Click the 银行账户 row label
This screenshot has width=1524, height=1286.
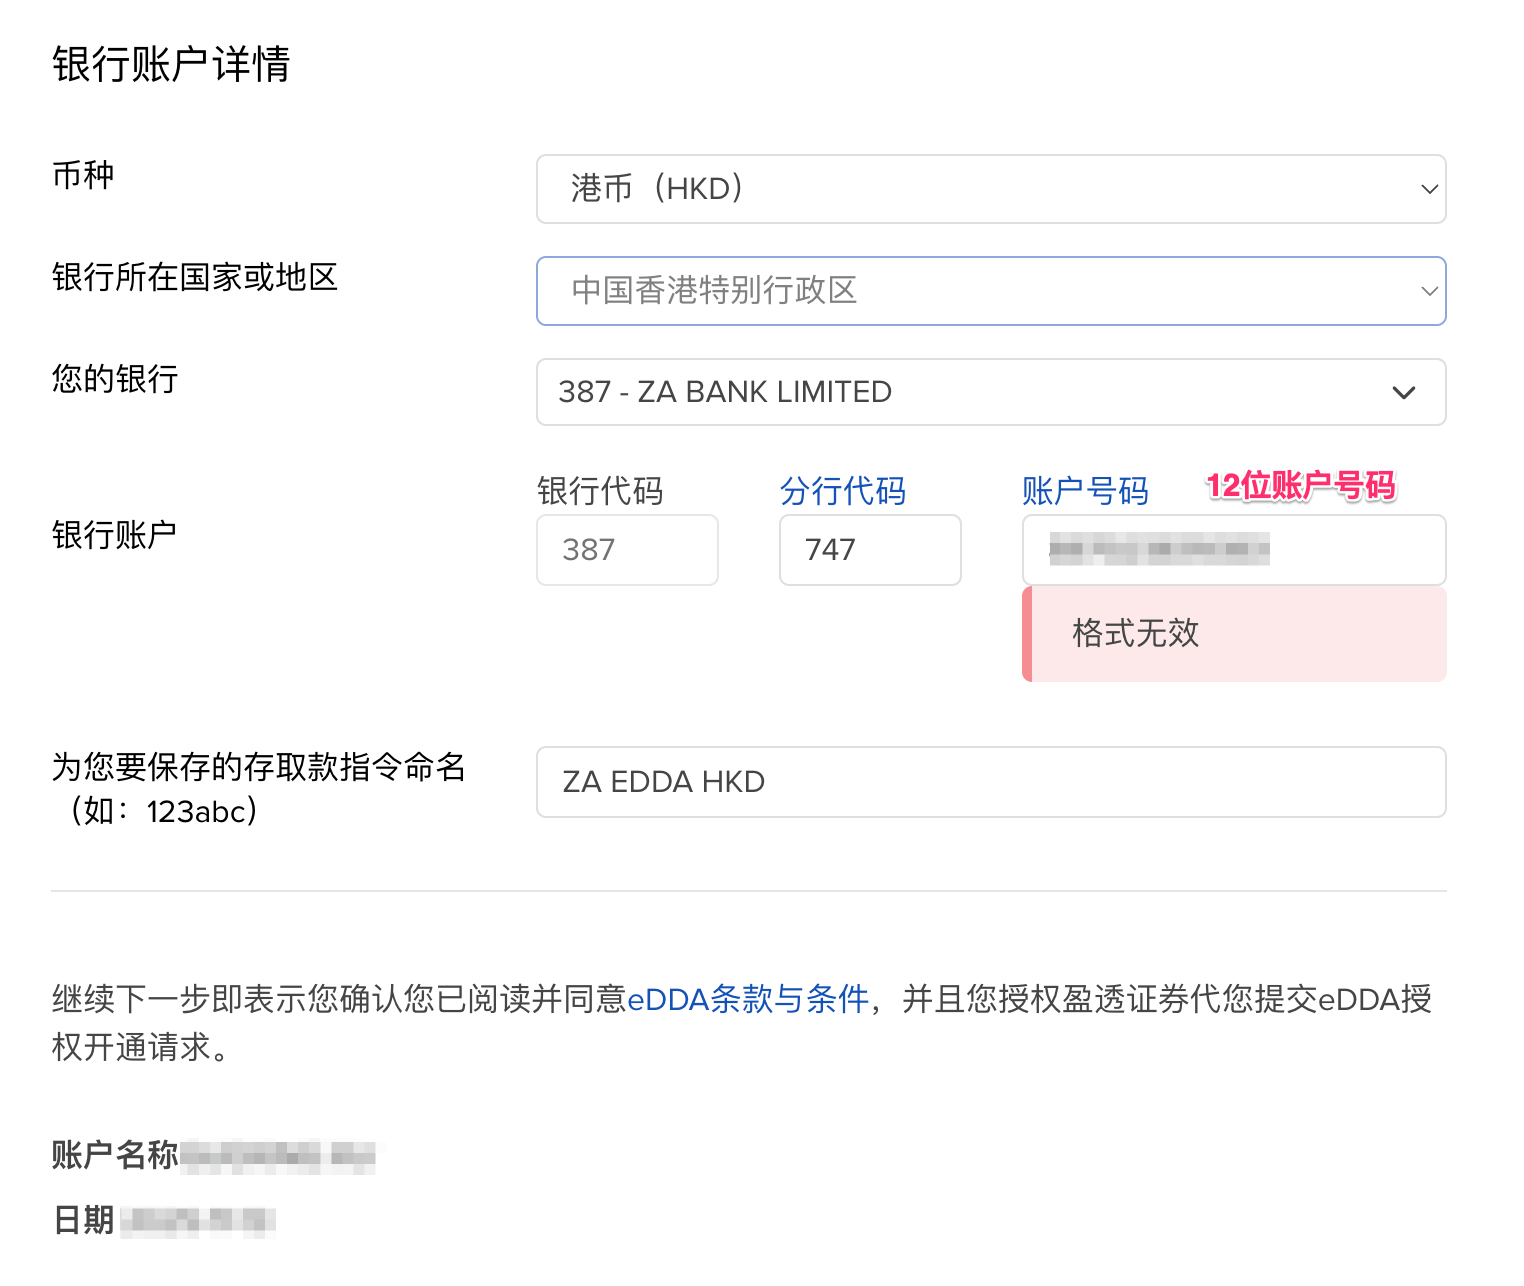coord(115,535)
